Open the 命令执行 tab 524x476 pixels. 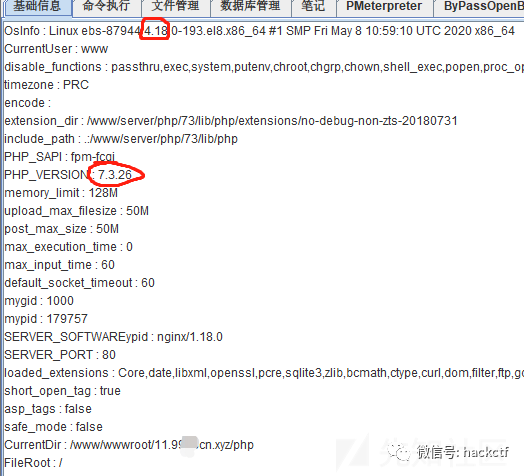click(106, 7)
